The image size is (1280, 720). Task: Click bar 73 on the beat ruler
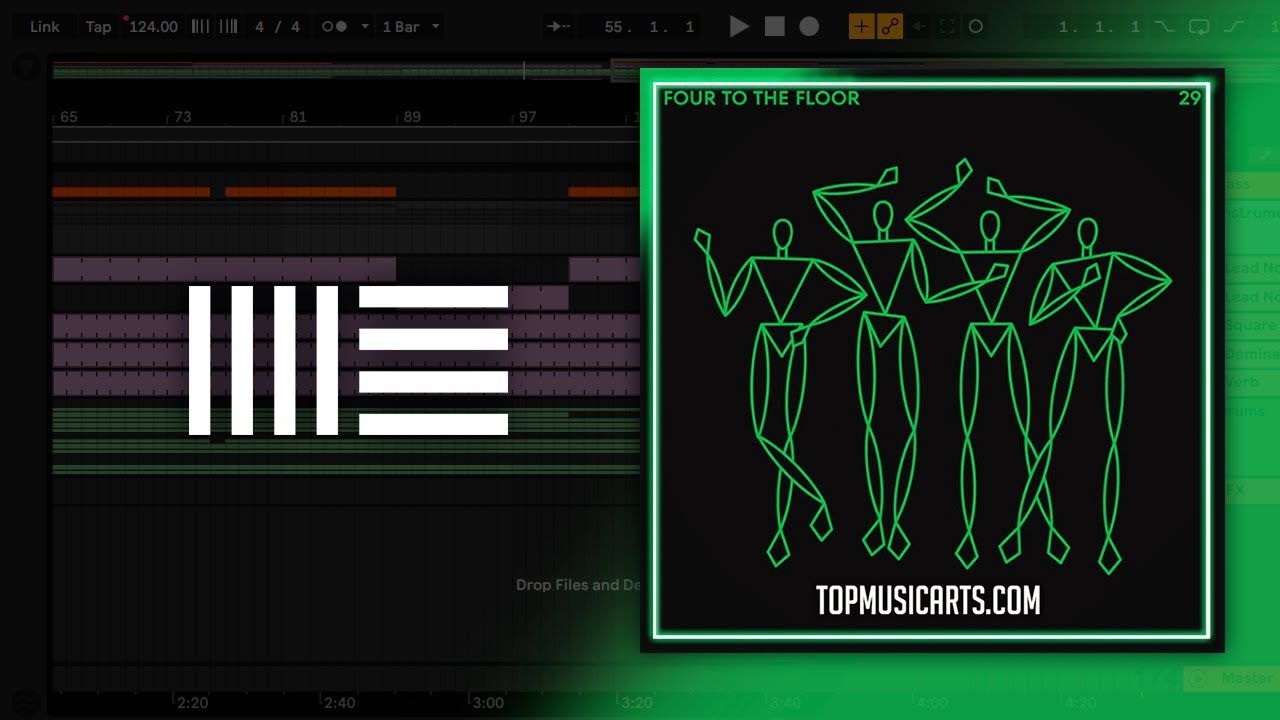click(x=182, y=117)
